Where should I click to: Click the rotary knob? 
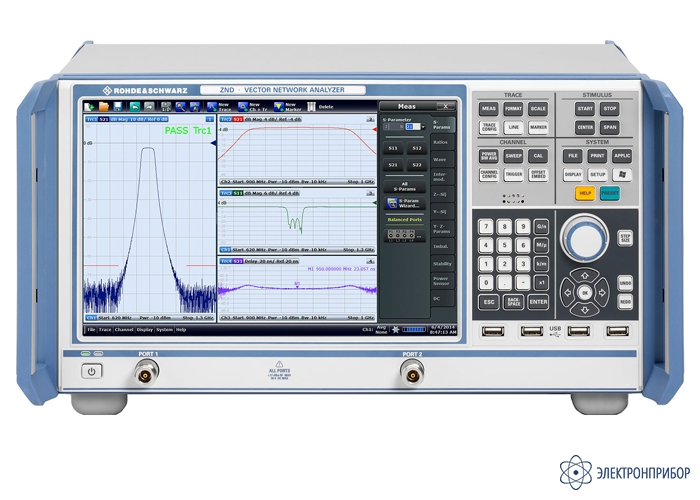584,239
